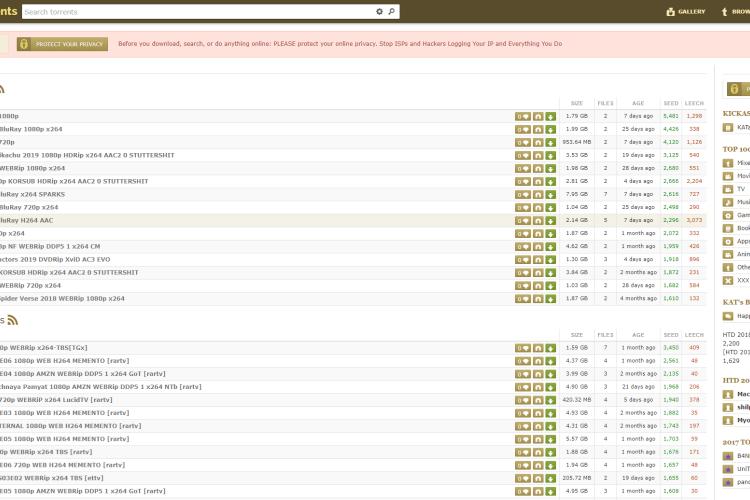
Task: Open the Movies category icon in sidebar
Action: click(728, 176)
